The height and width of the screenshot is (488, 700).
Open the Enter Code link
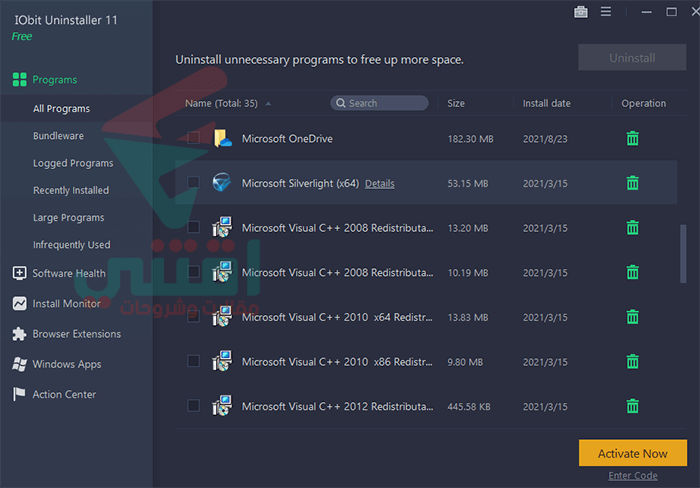633,476
